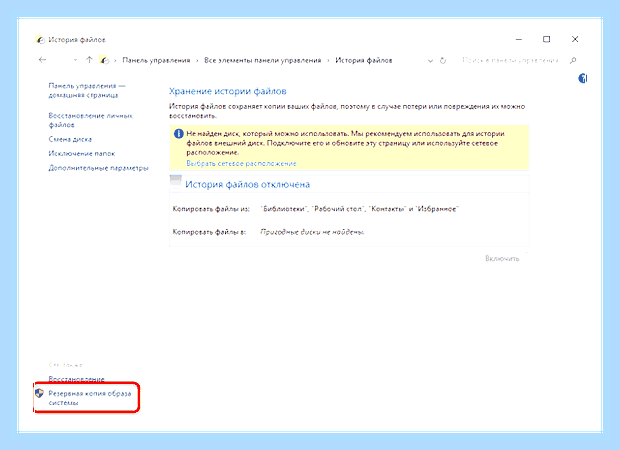Open the Все элементы панели управления breadcrumb
620x450 pixels.
pyautogui.click(x=263, y=60)
